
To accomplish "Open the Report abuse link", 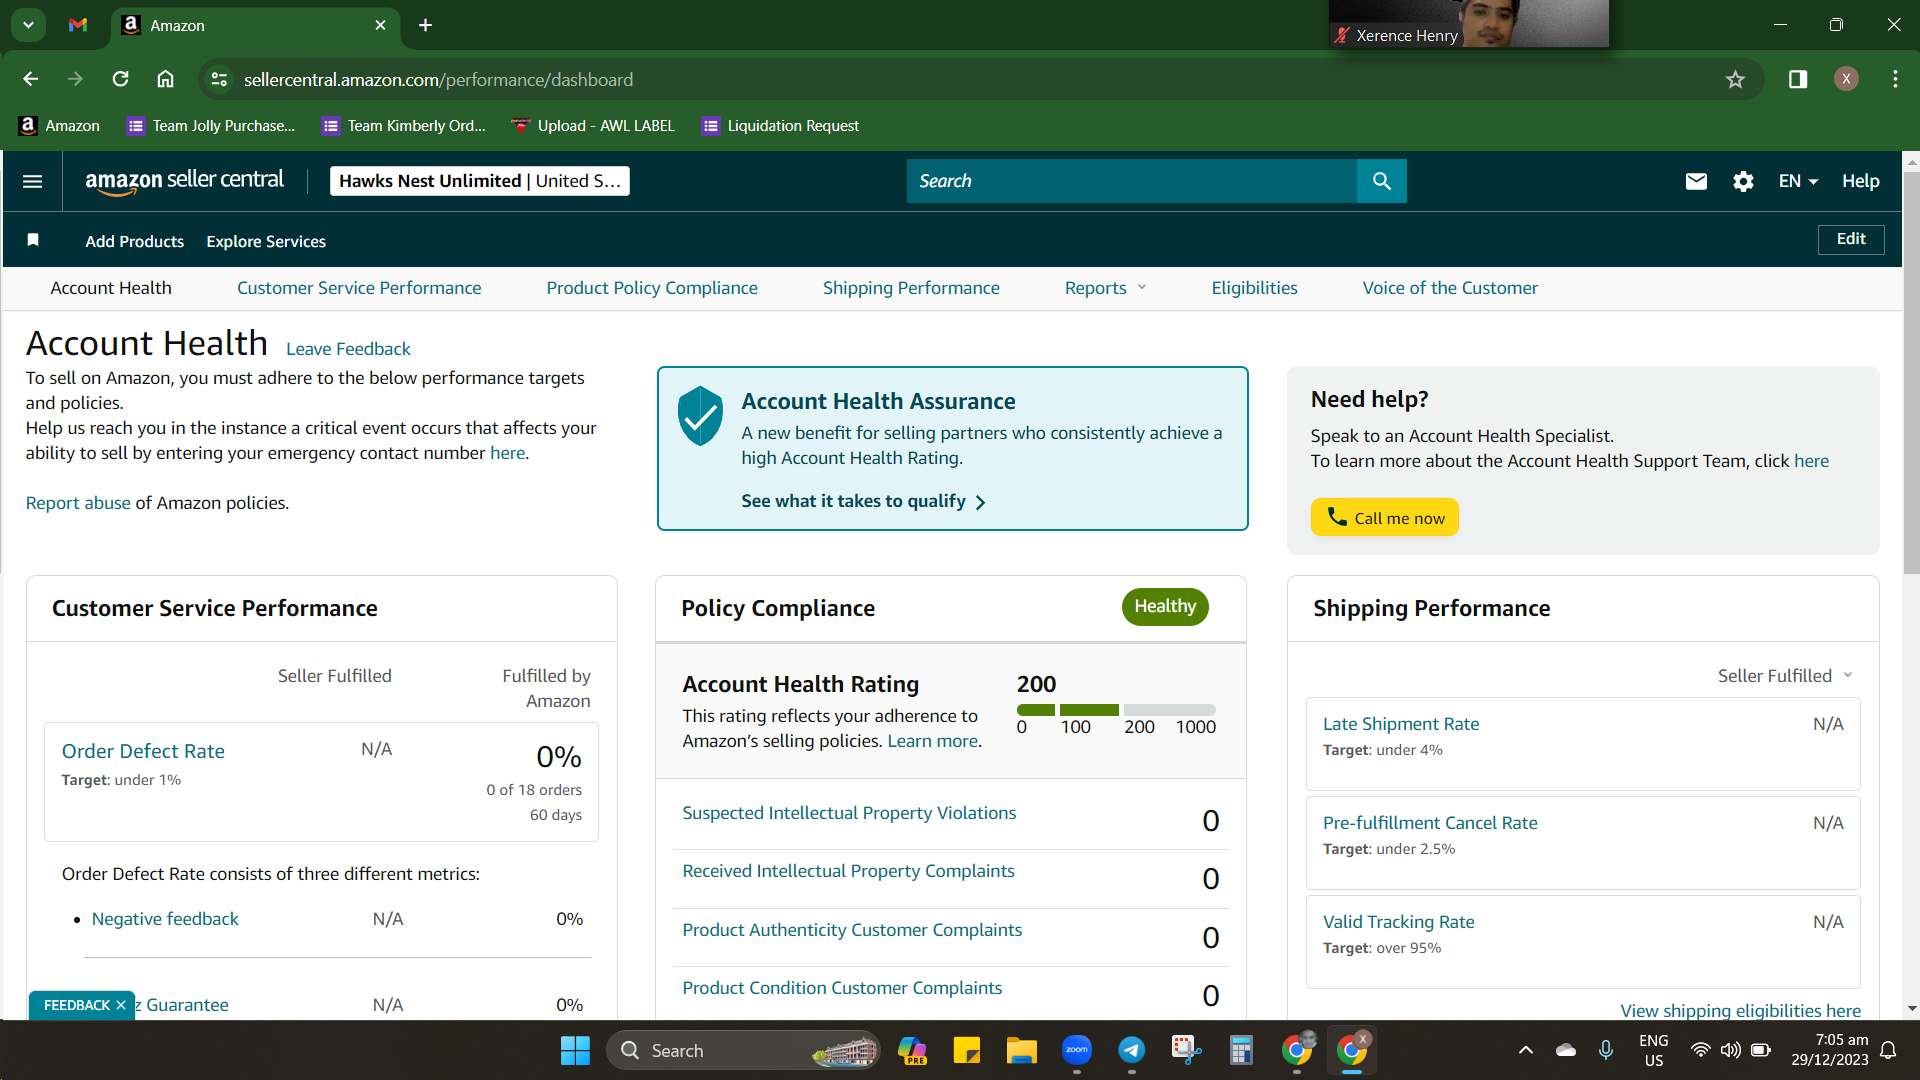I will pos(78,503).
